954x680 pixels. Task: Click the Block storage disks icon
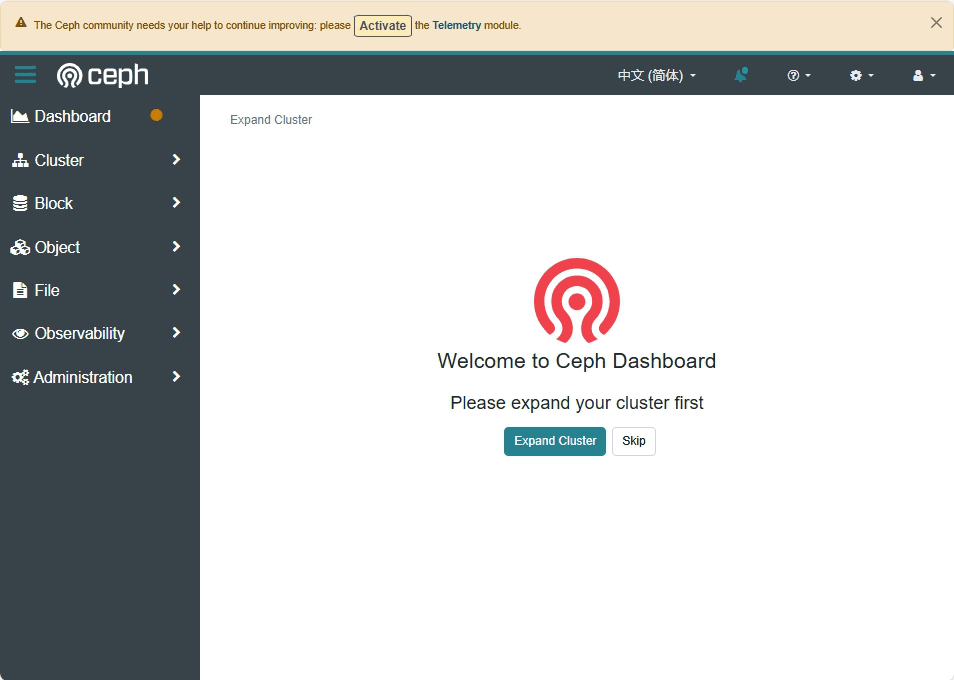point(20,203)
